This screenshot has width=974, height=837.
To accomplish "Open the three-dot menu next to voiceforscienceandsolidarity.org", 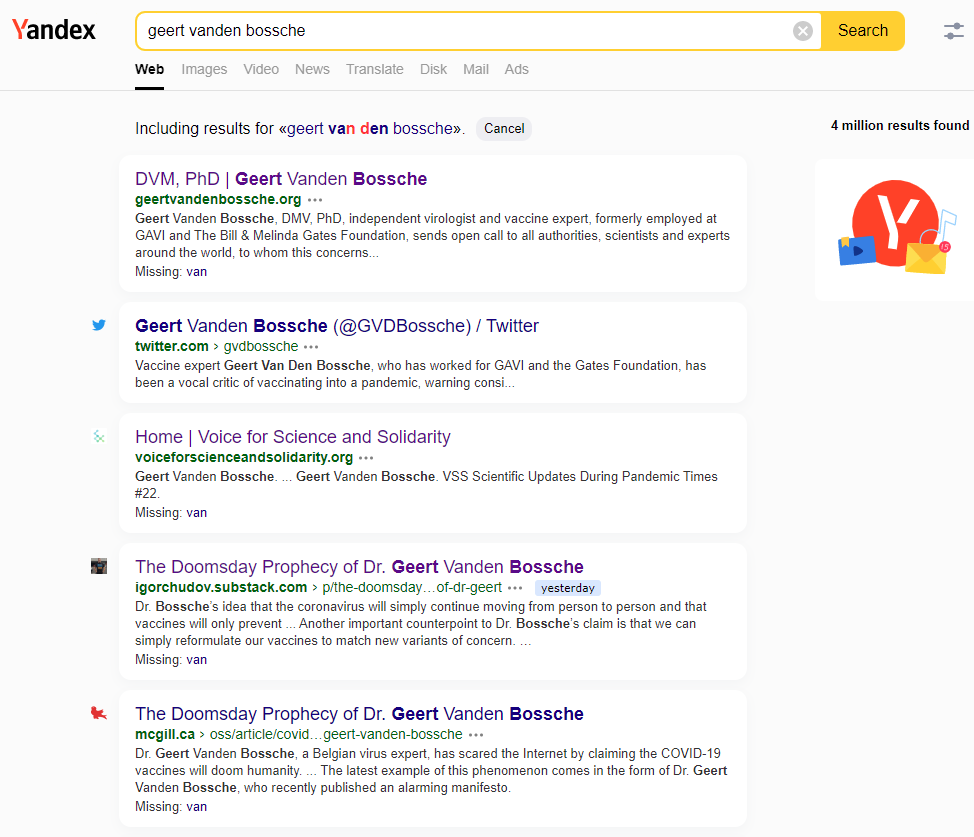I will pos(366,458).
